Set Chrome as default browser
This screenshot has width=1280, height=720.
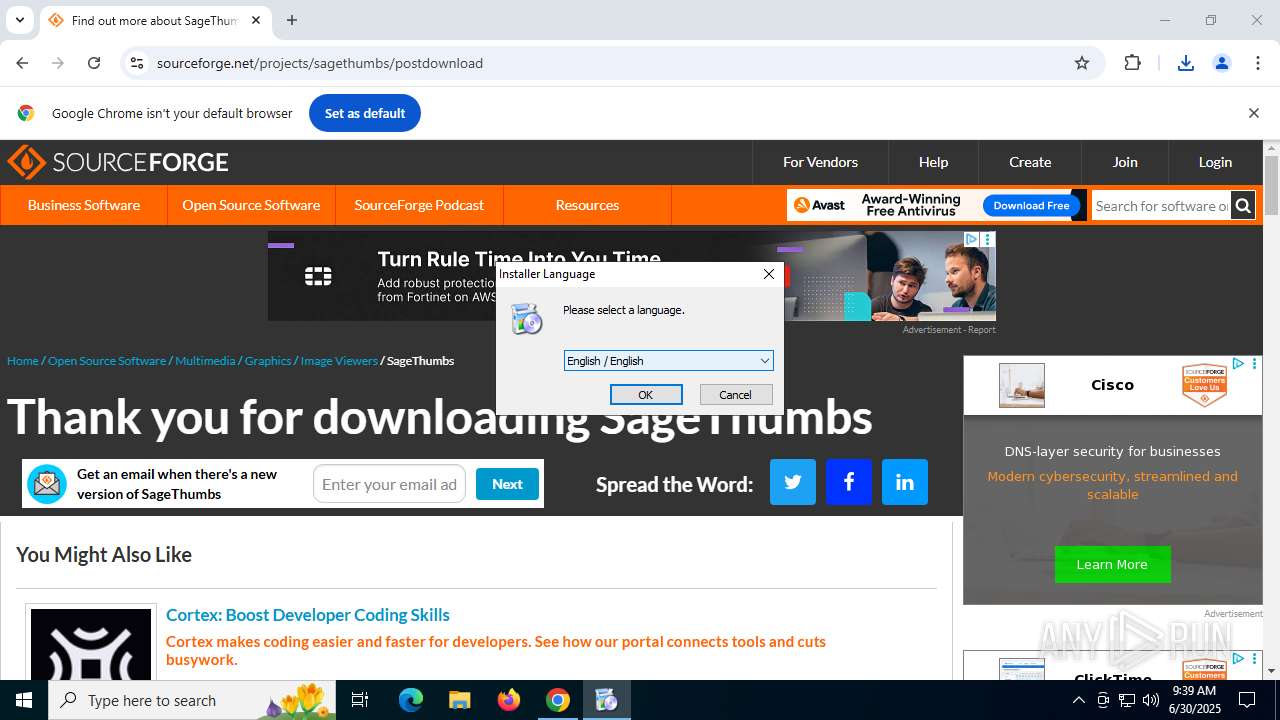click(365, 113)
